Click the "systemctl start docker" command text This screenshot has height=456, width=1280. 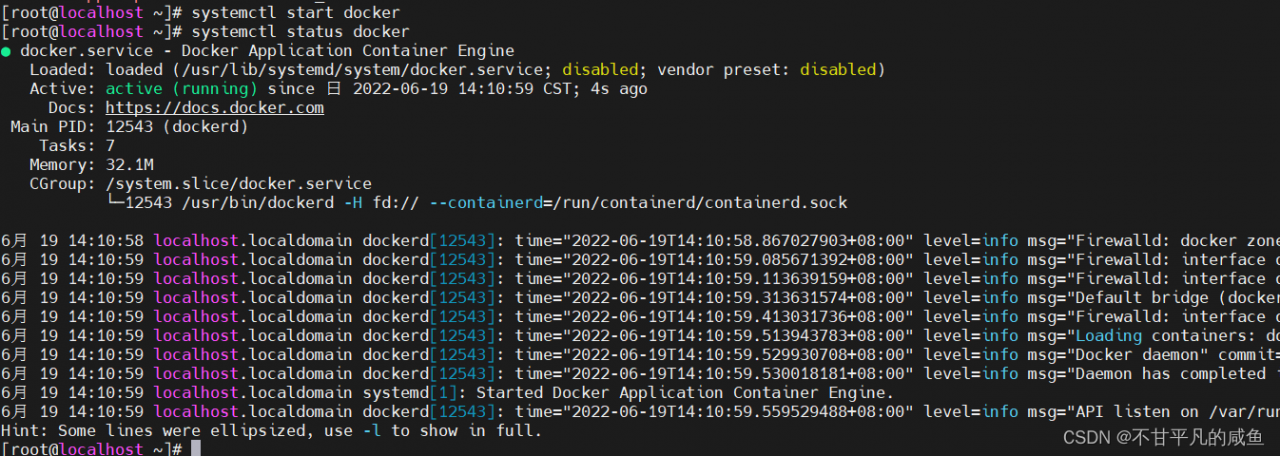click(295, 13)
